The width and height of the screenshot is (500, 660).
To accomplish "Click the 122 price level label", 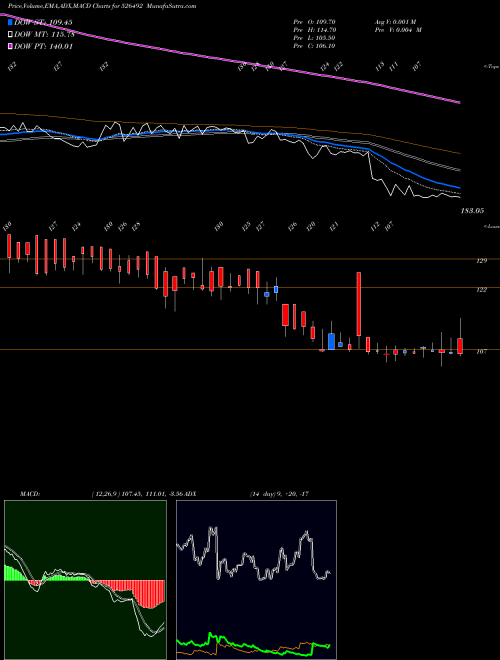I will pyautogui.click(x=482, y=290).
